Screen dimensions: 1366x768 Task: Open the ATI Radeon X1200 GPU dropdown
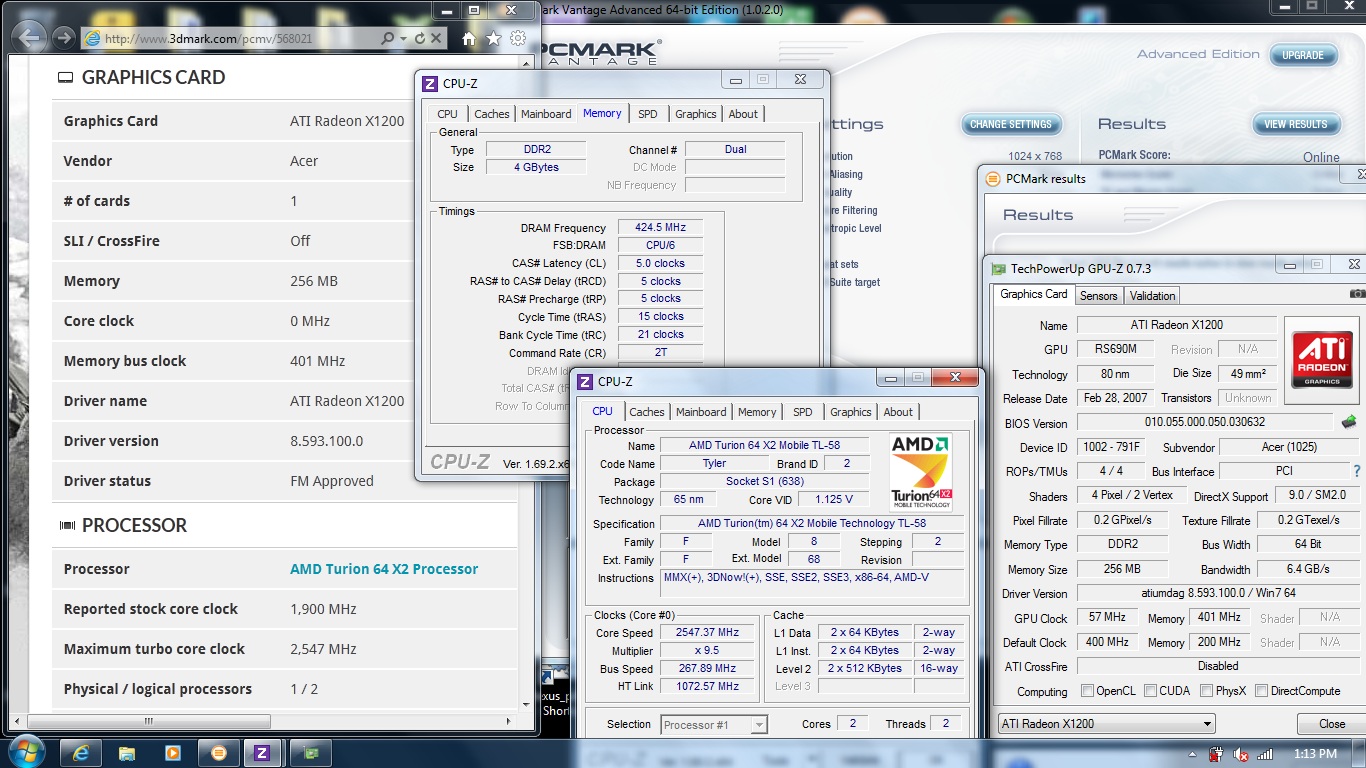(x=1106, y=724)
